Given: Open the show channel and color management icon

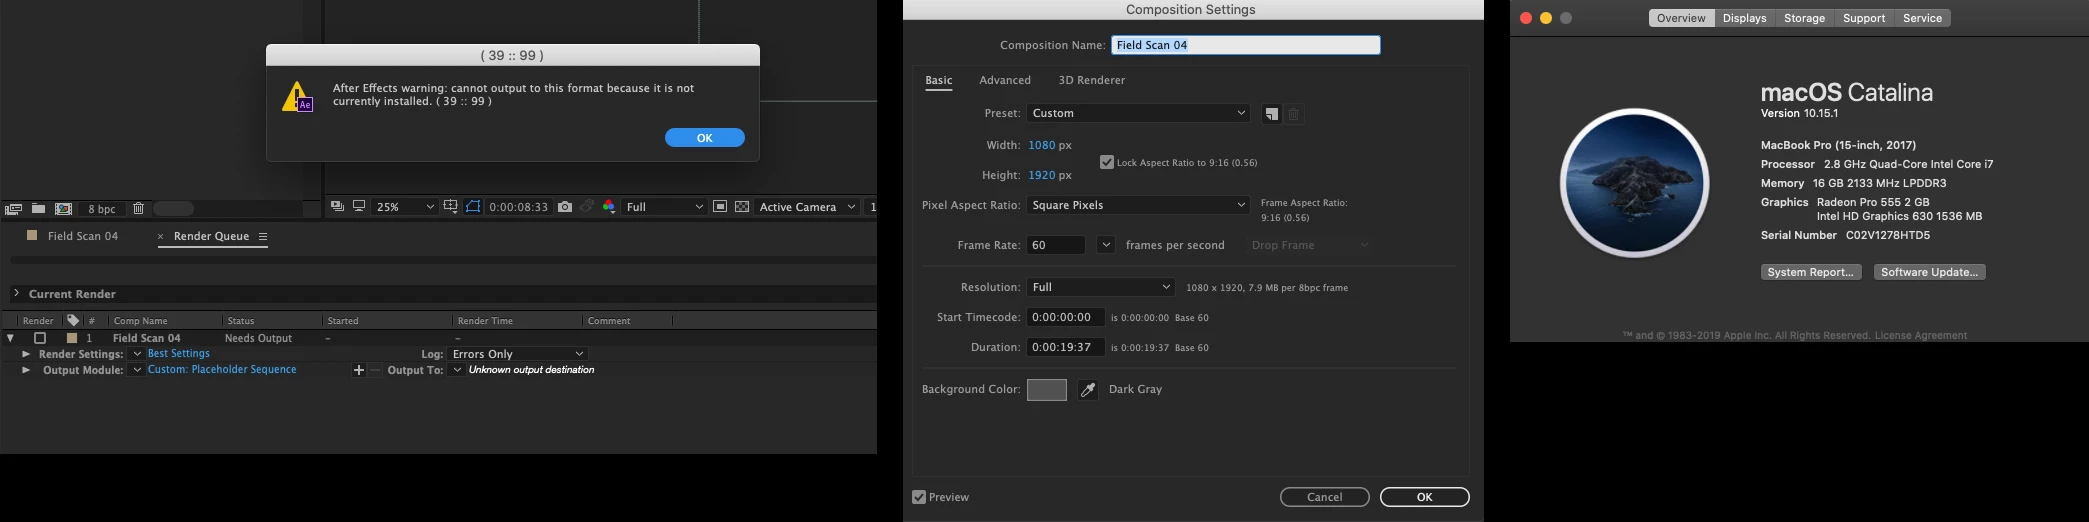Looking at the screenshot, I should pos(609,207).
